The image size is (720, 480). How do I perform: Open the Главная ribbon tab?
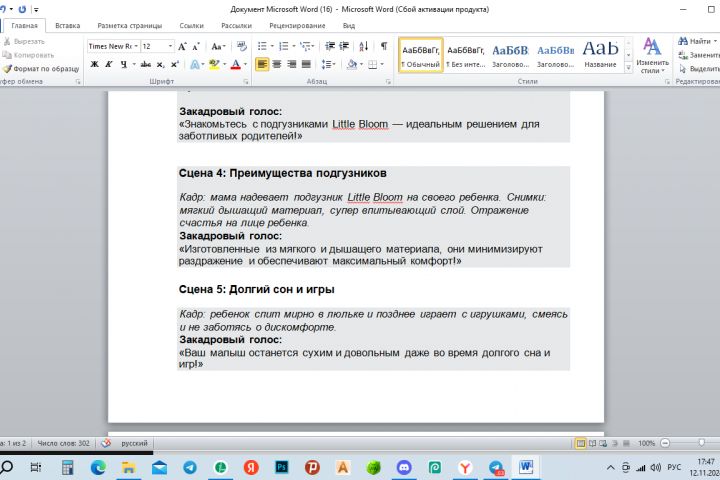click(24, 26)
